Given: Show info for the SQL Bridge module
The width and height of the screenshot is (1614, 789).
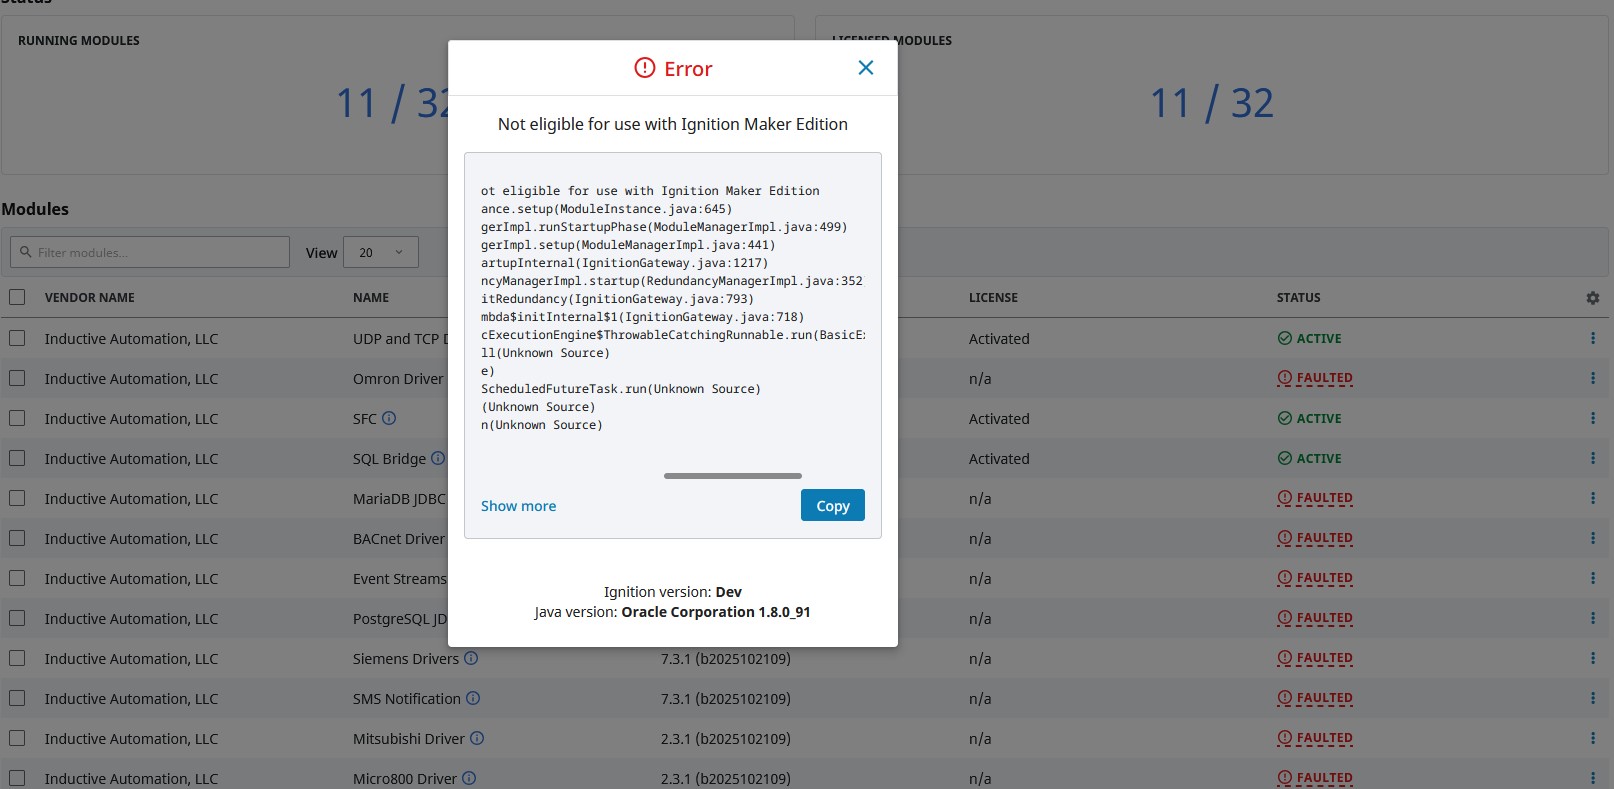Looking at the screenshot, I should pyautogui.click(x=437, y=458).
